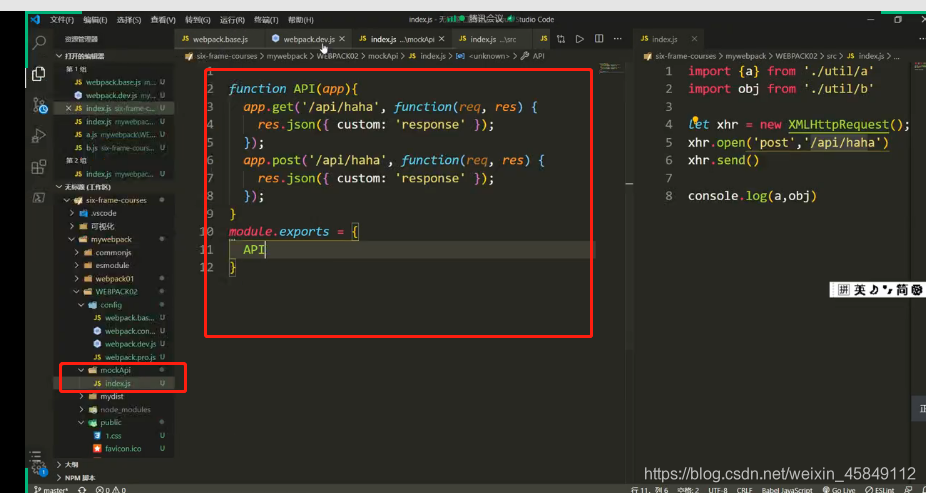Click the errors and warnings count in status bar

[111, 489]
